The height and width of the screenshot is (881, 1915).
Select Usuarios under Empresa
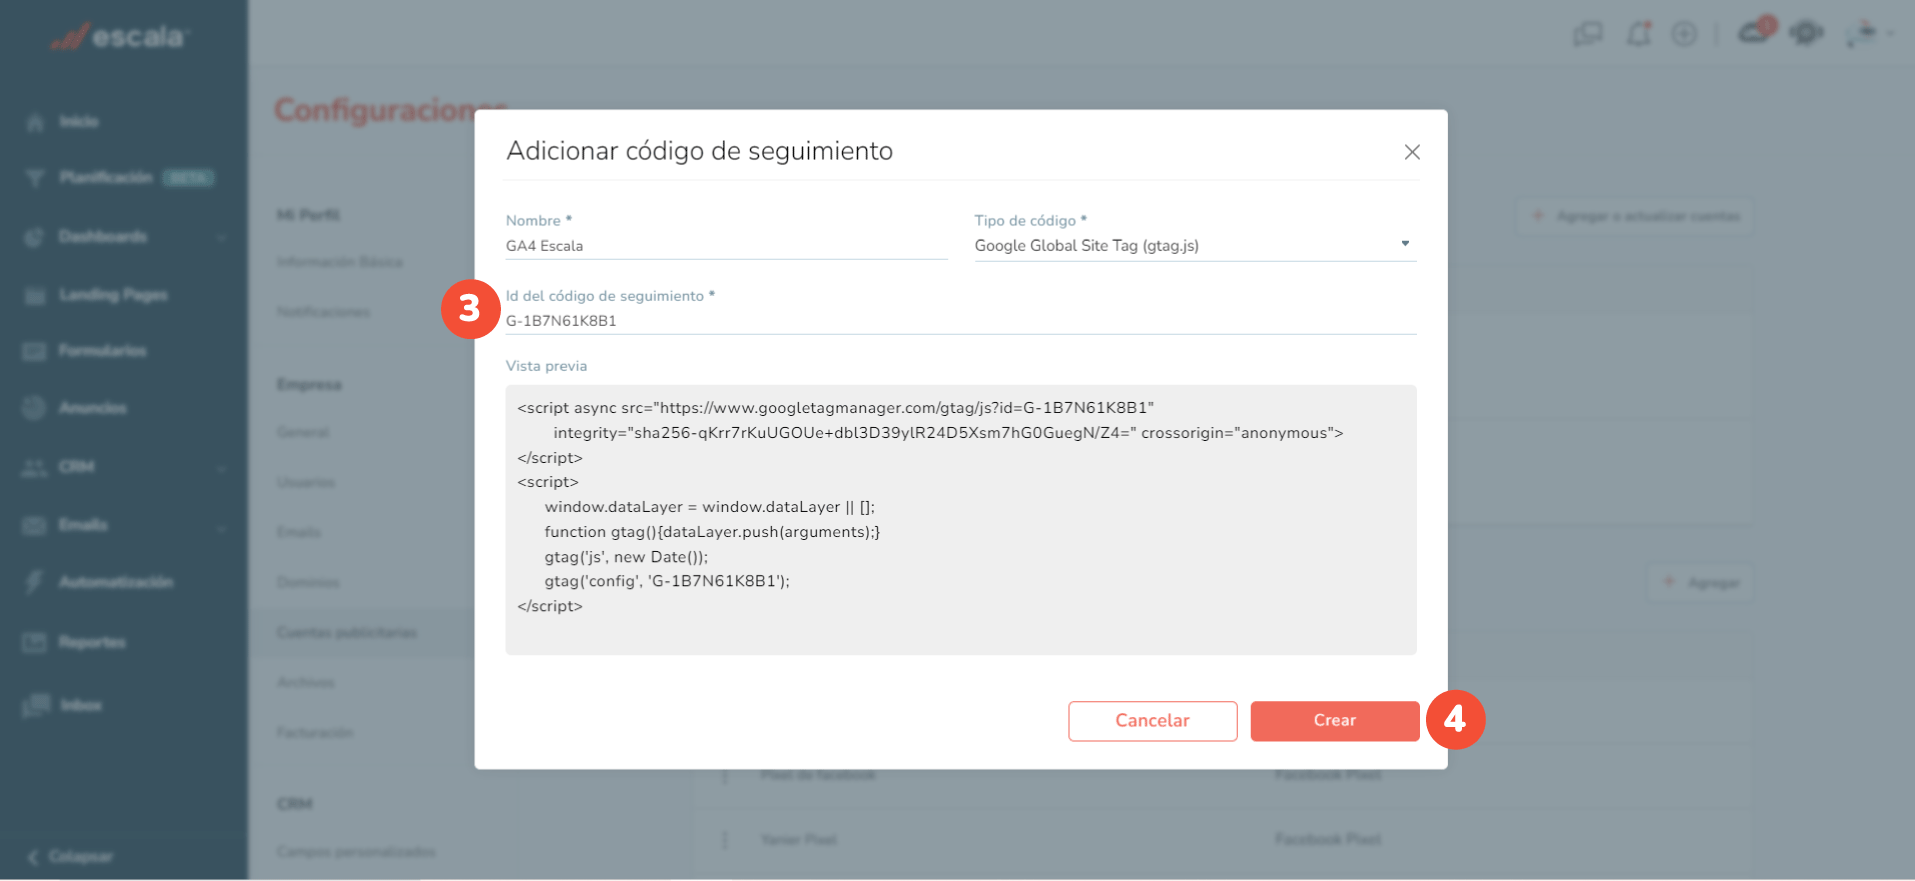[x=306, y=482]
